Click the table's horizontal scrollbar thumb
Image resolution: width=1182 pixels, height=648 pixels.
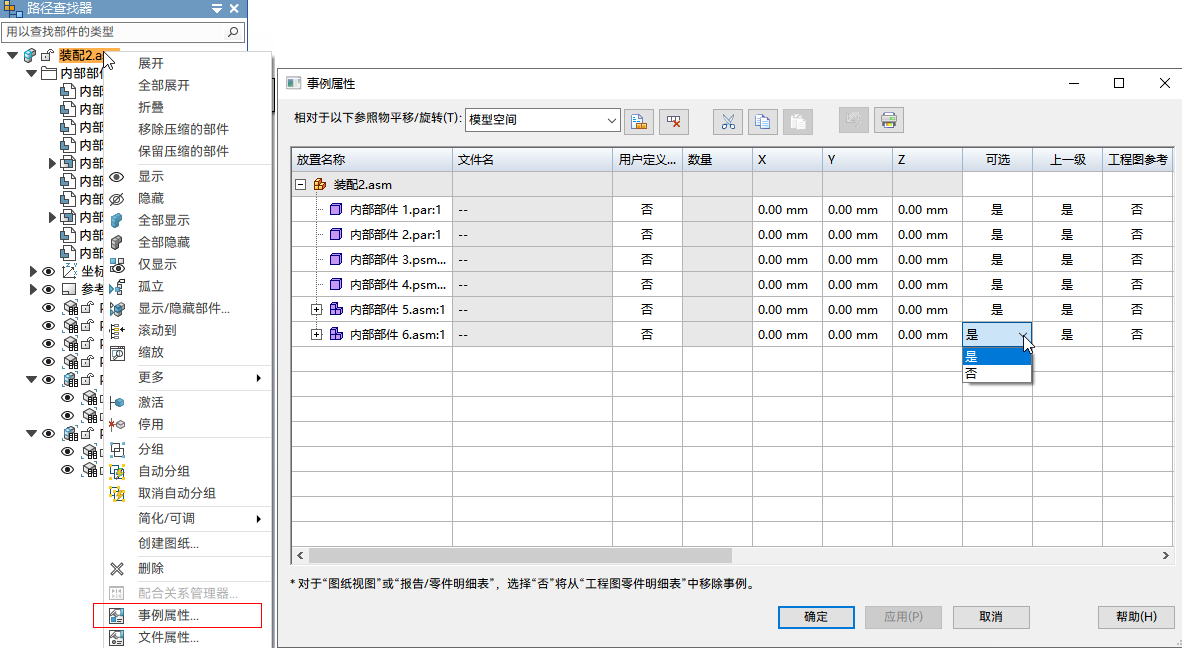(x=520, y=555)
